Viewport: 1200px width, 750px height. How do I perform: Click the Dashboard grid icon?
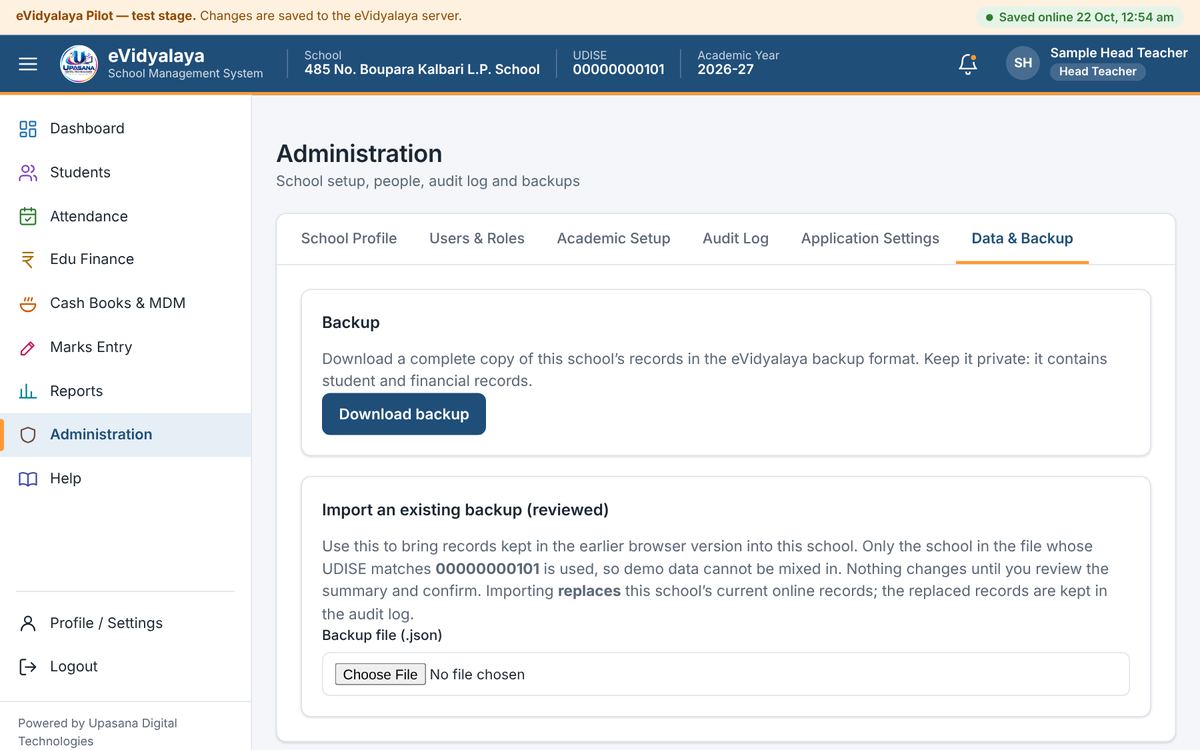coord(28,128)
